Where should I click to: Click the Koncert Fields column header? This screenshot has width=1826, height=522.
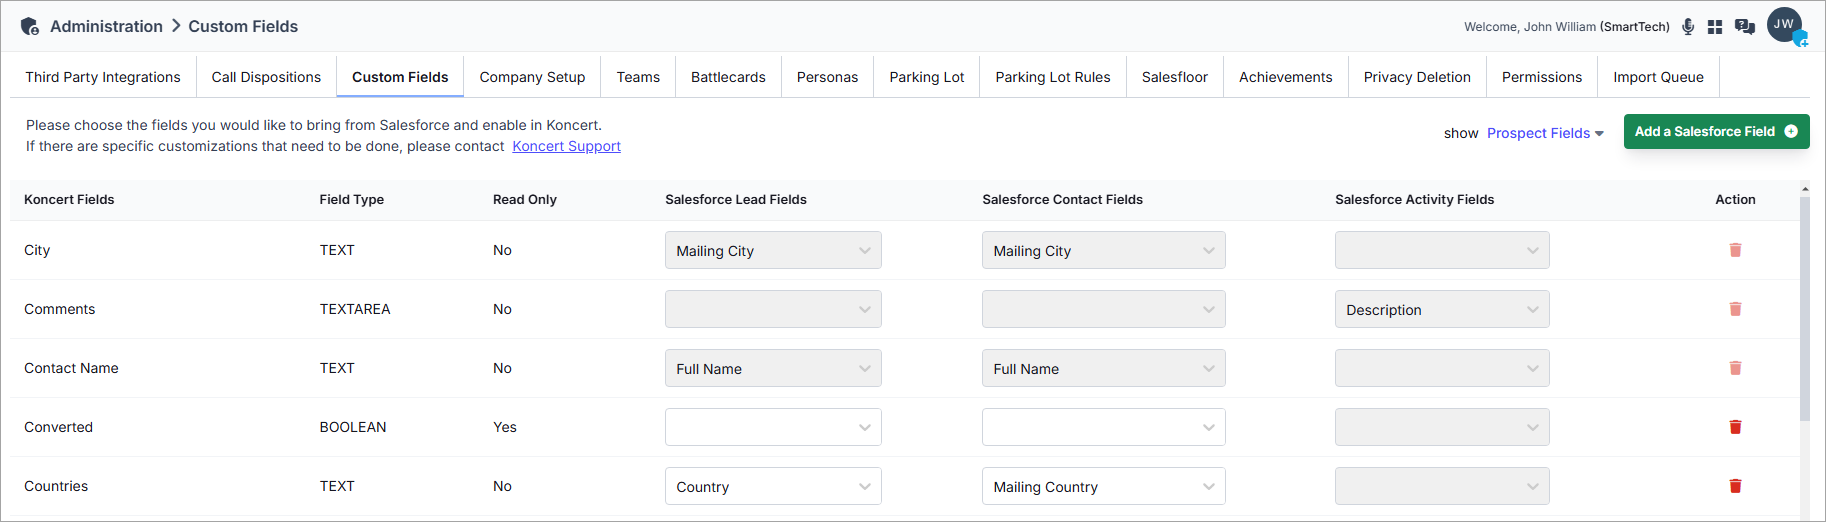pos(69,200)
